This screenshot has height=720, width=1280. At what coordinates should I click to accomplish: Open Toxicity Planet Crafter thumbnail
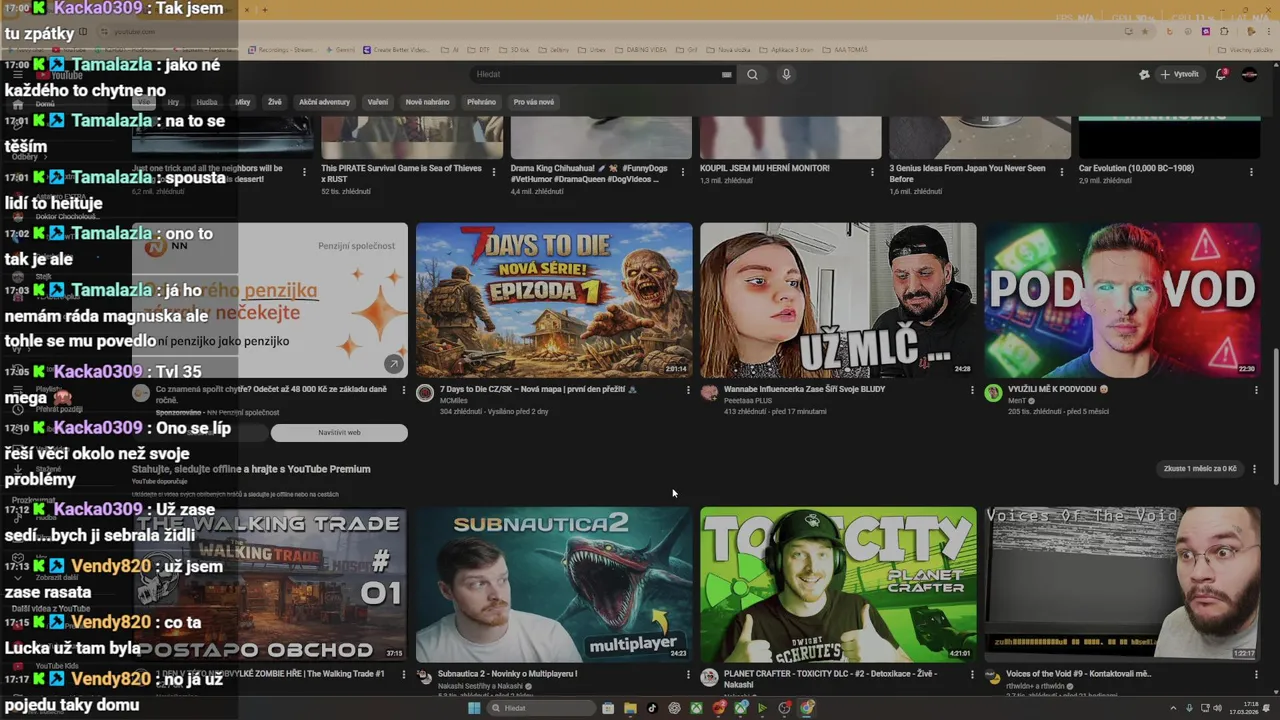coord(838,584)
